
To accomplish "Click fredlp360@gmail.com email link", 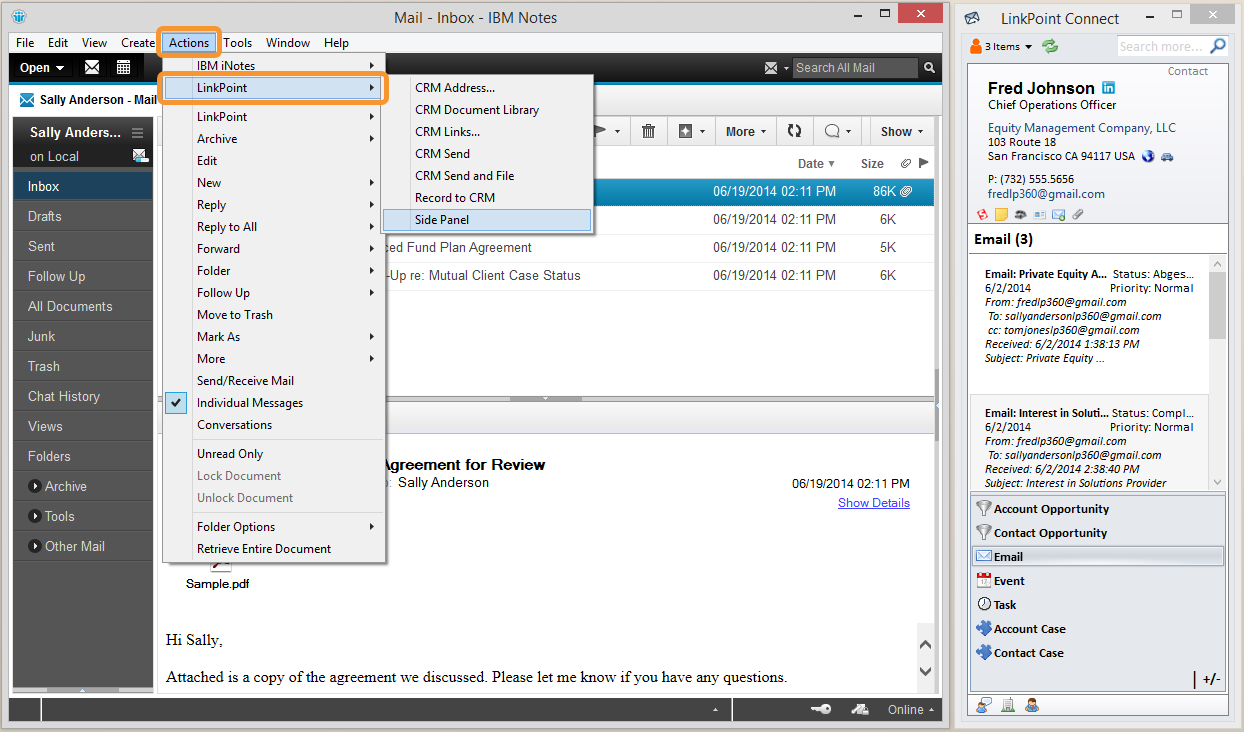I will 1046,194.
